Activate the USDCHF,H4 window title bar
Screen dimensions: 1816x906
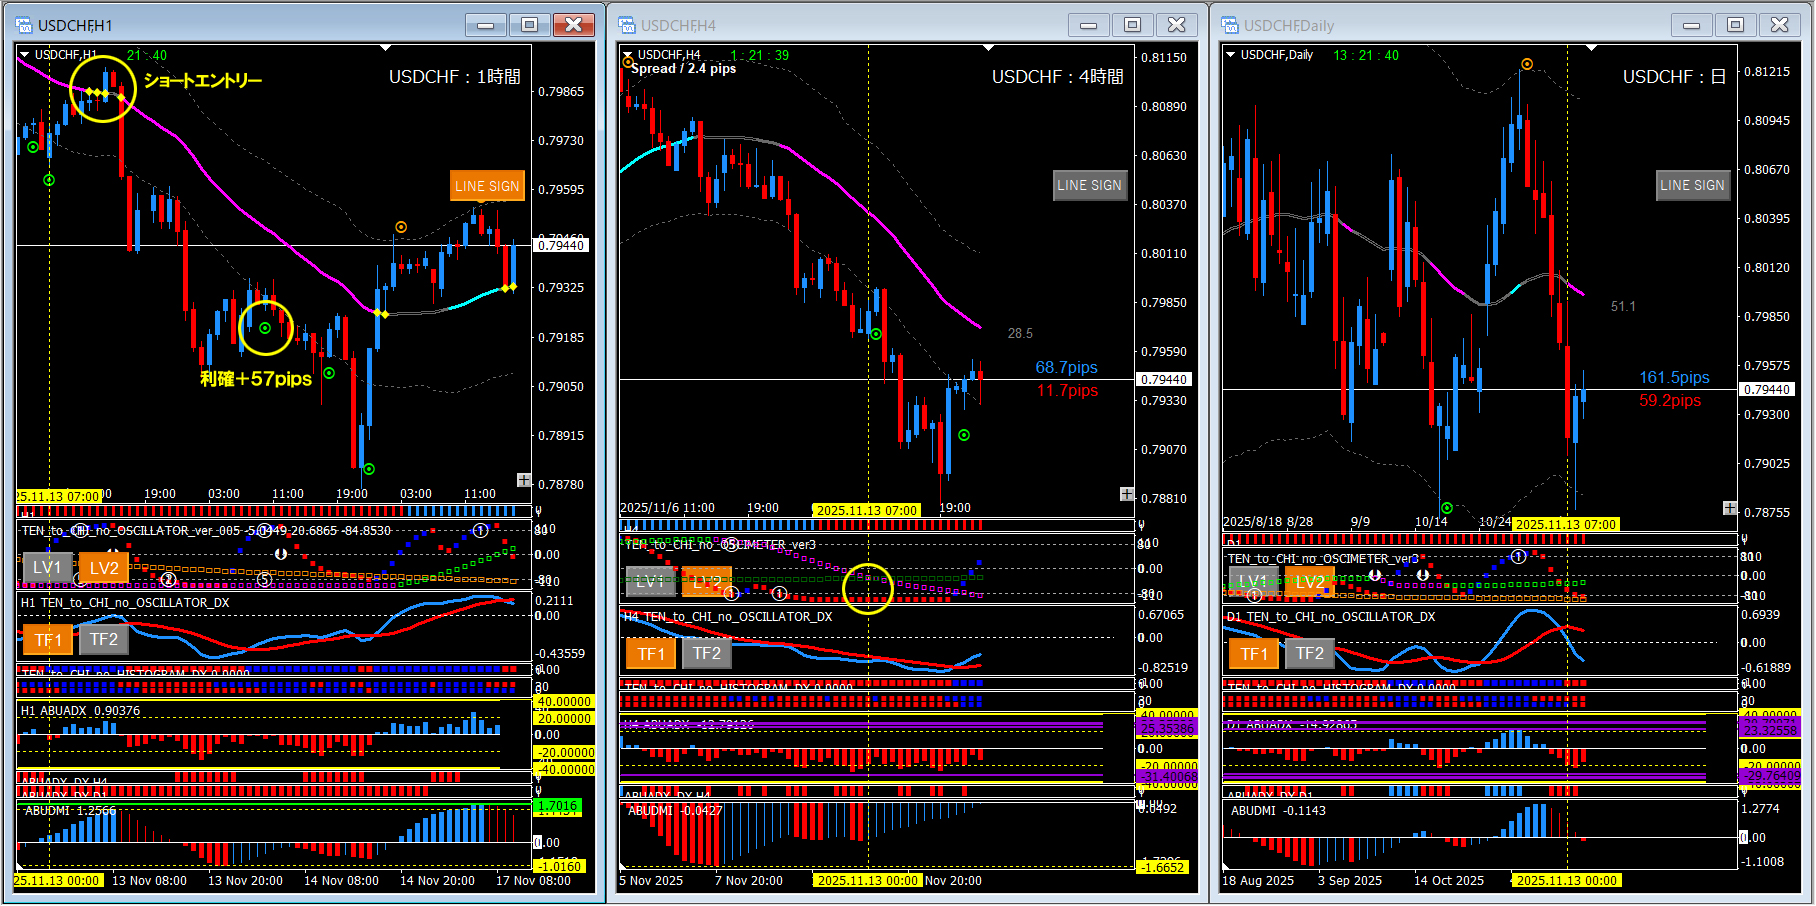(x=850, y=25)
